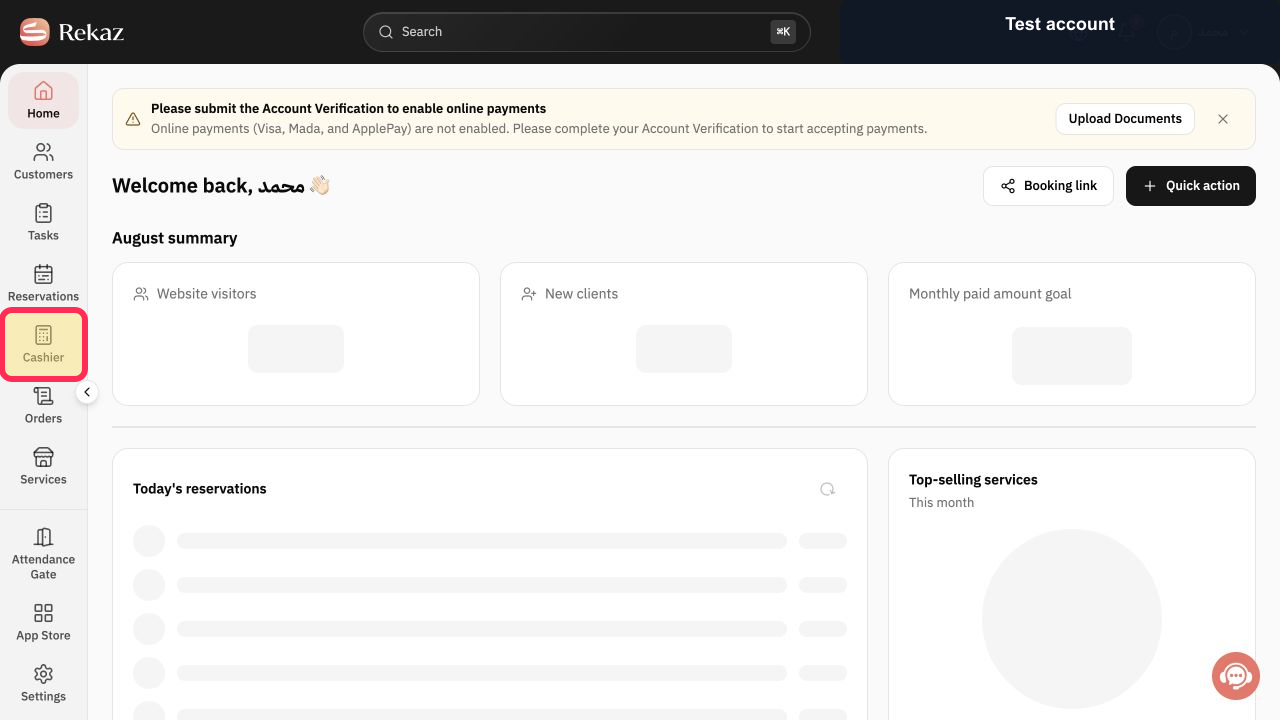Screen dimensions: 1280x720
Task: Click the Upload Documents button
Action: [1125, 118]
